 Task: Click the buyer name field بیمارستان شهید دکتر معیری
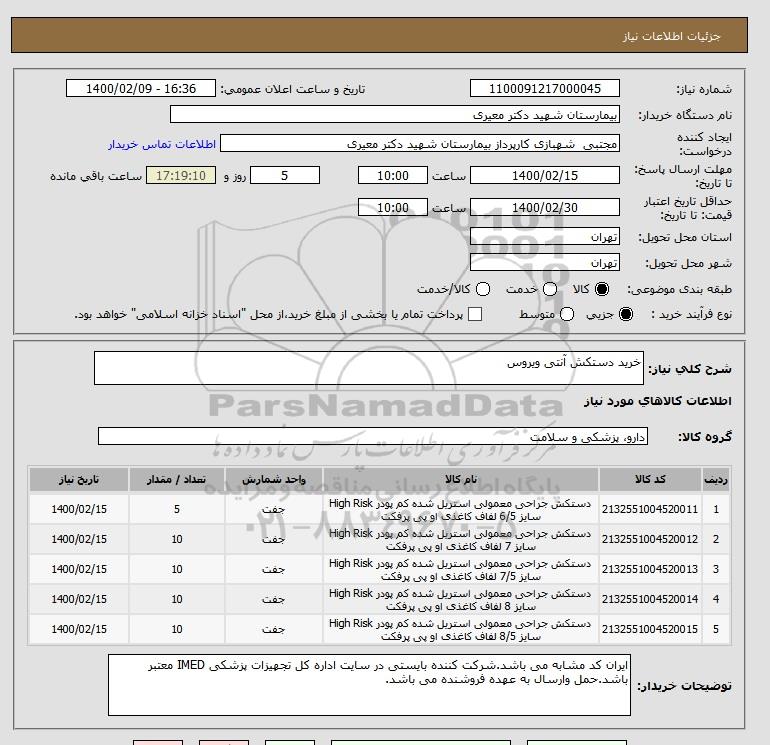coord(395,114)
